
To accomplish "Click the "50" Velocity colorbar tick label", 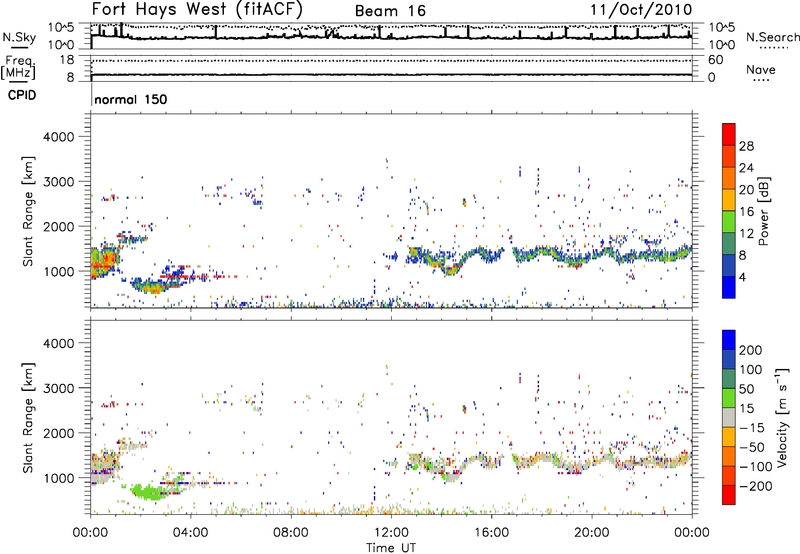I will coord(746,389).
